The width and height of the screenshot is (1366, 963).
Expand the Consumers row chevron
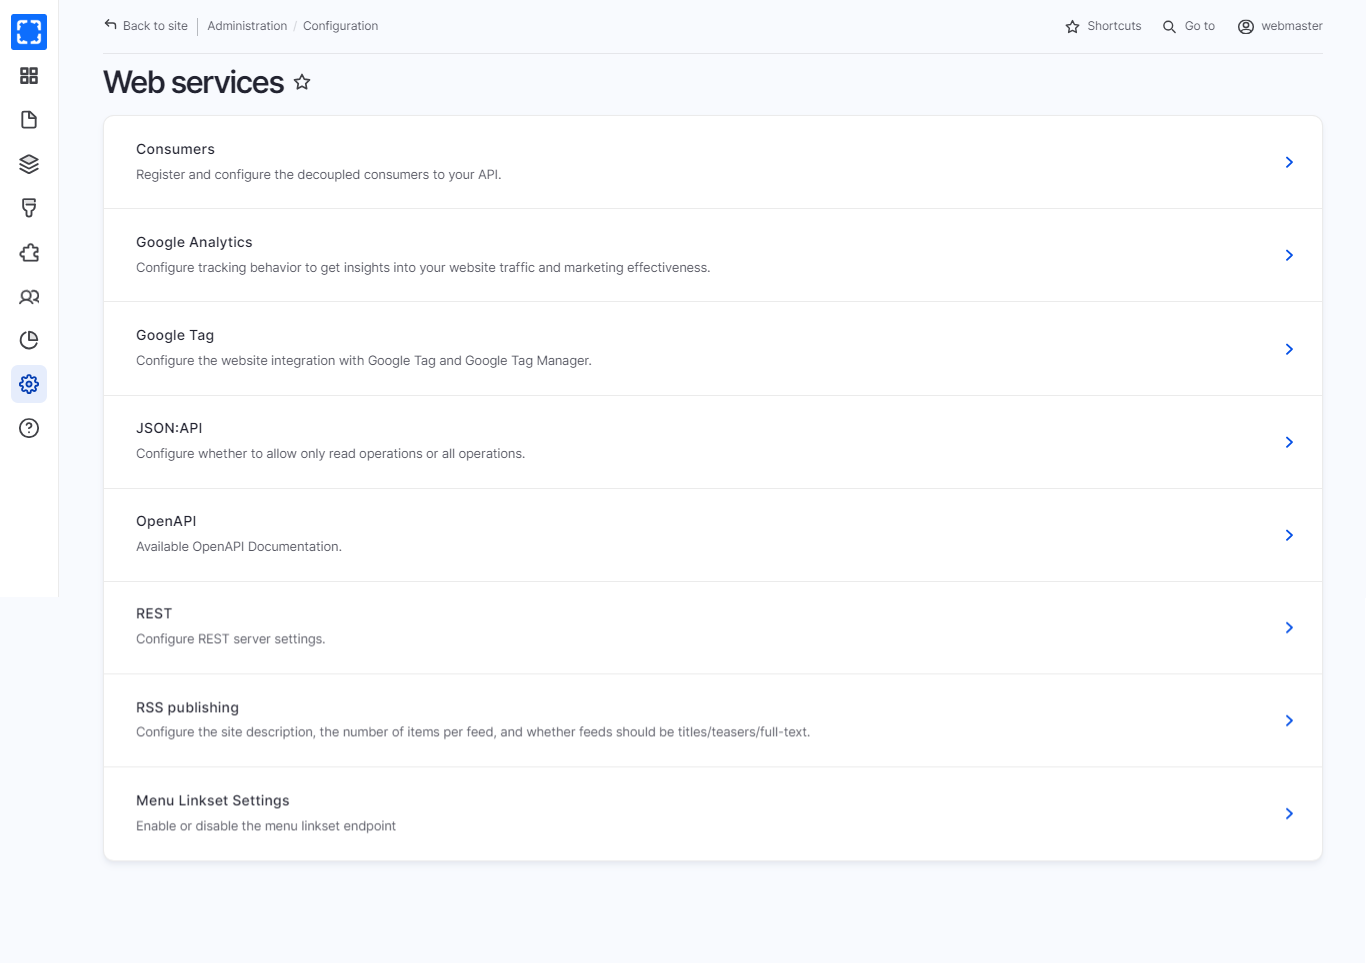tap(1289, 162)
